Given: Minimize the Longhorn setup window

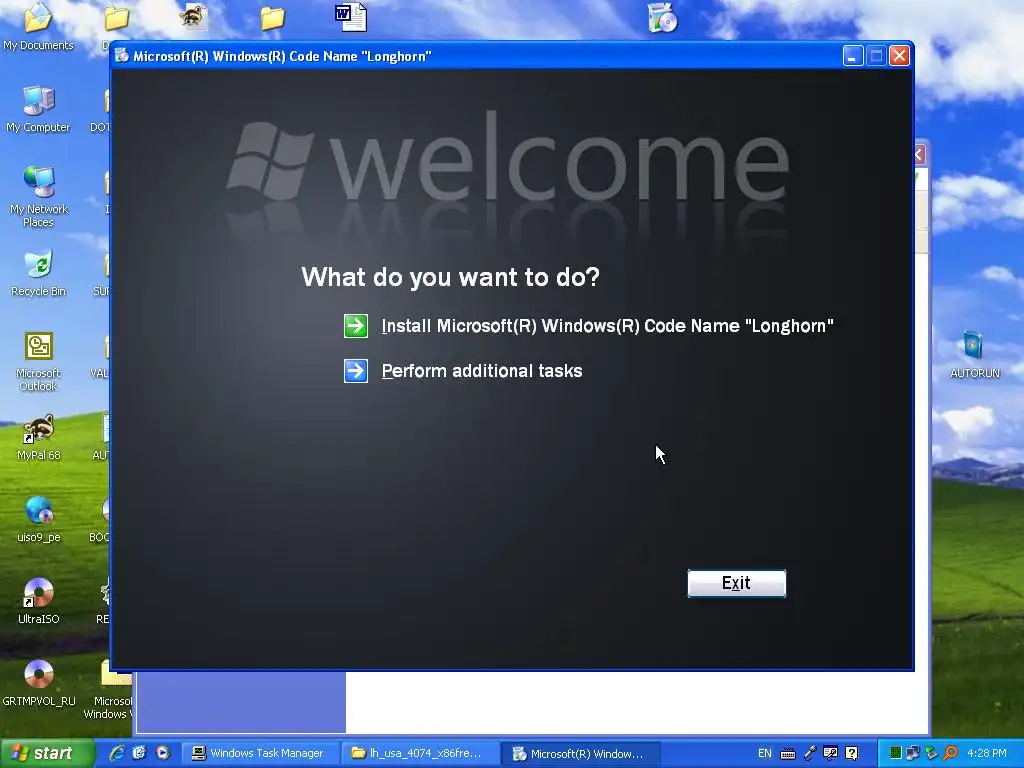Looking at the screenshot, I should (853, 56).
